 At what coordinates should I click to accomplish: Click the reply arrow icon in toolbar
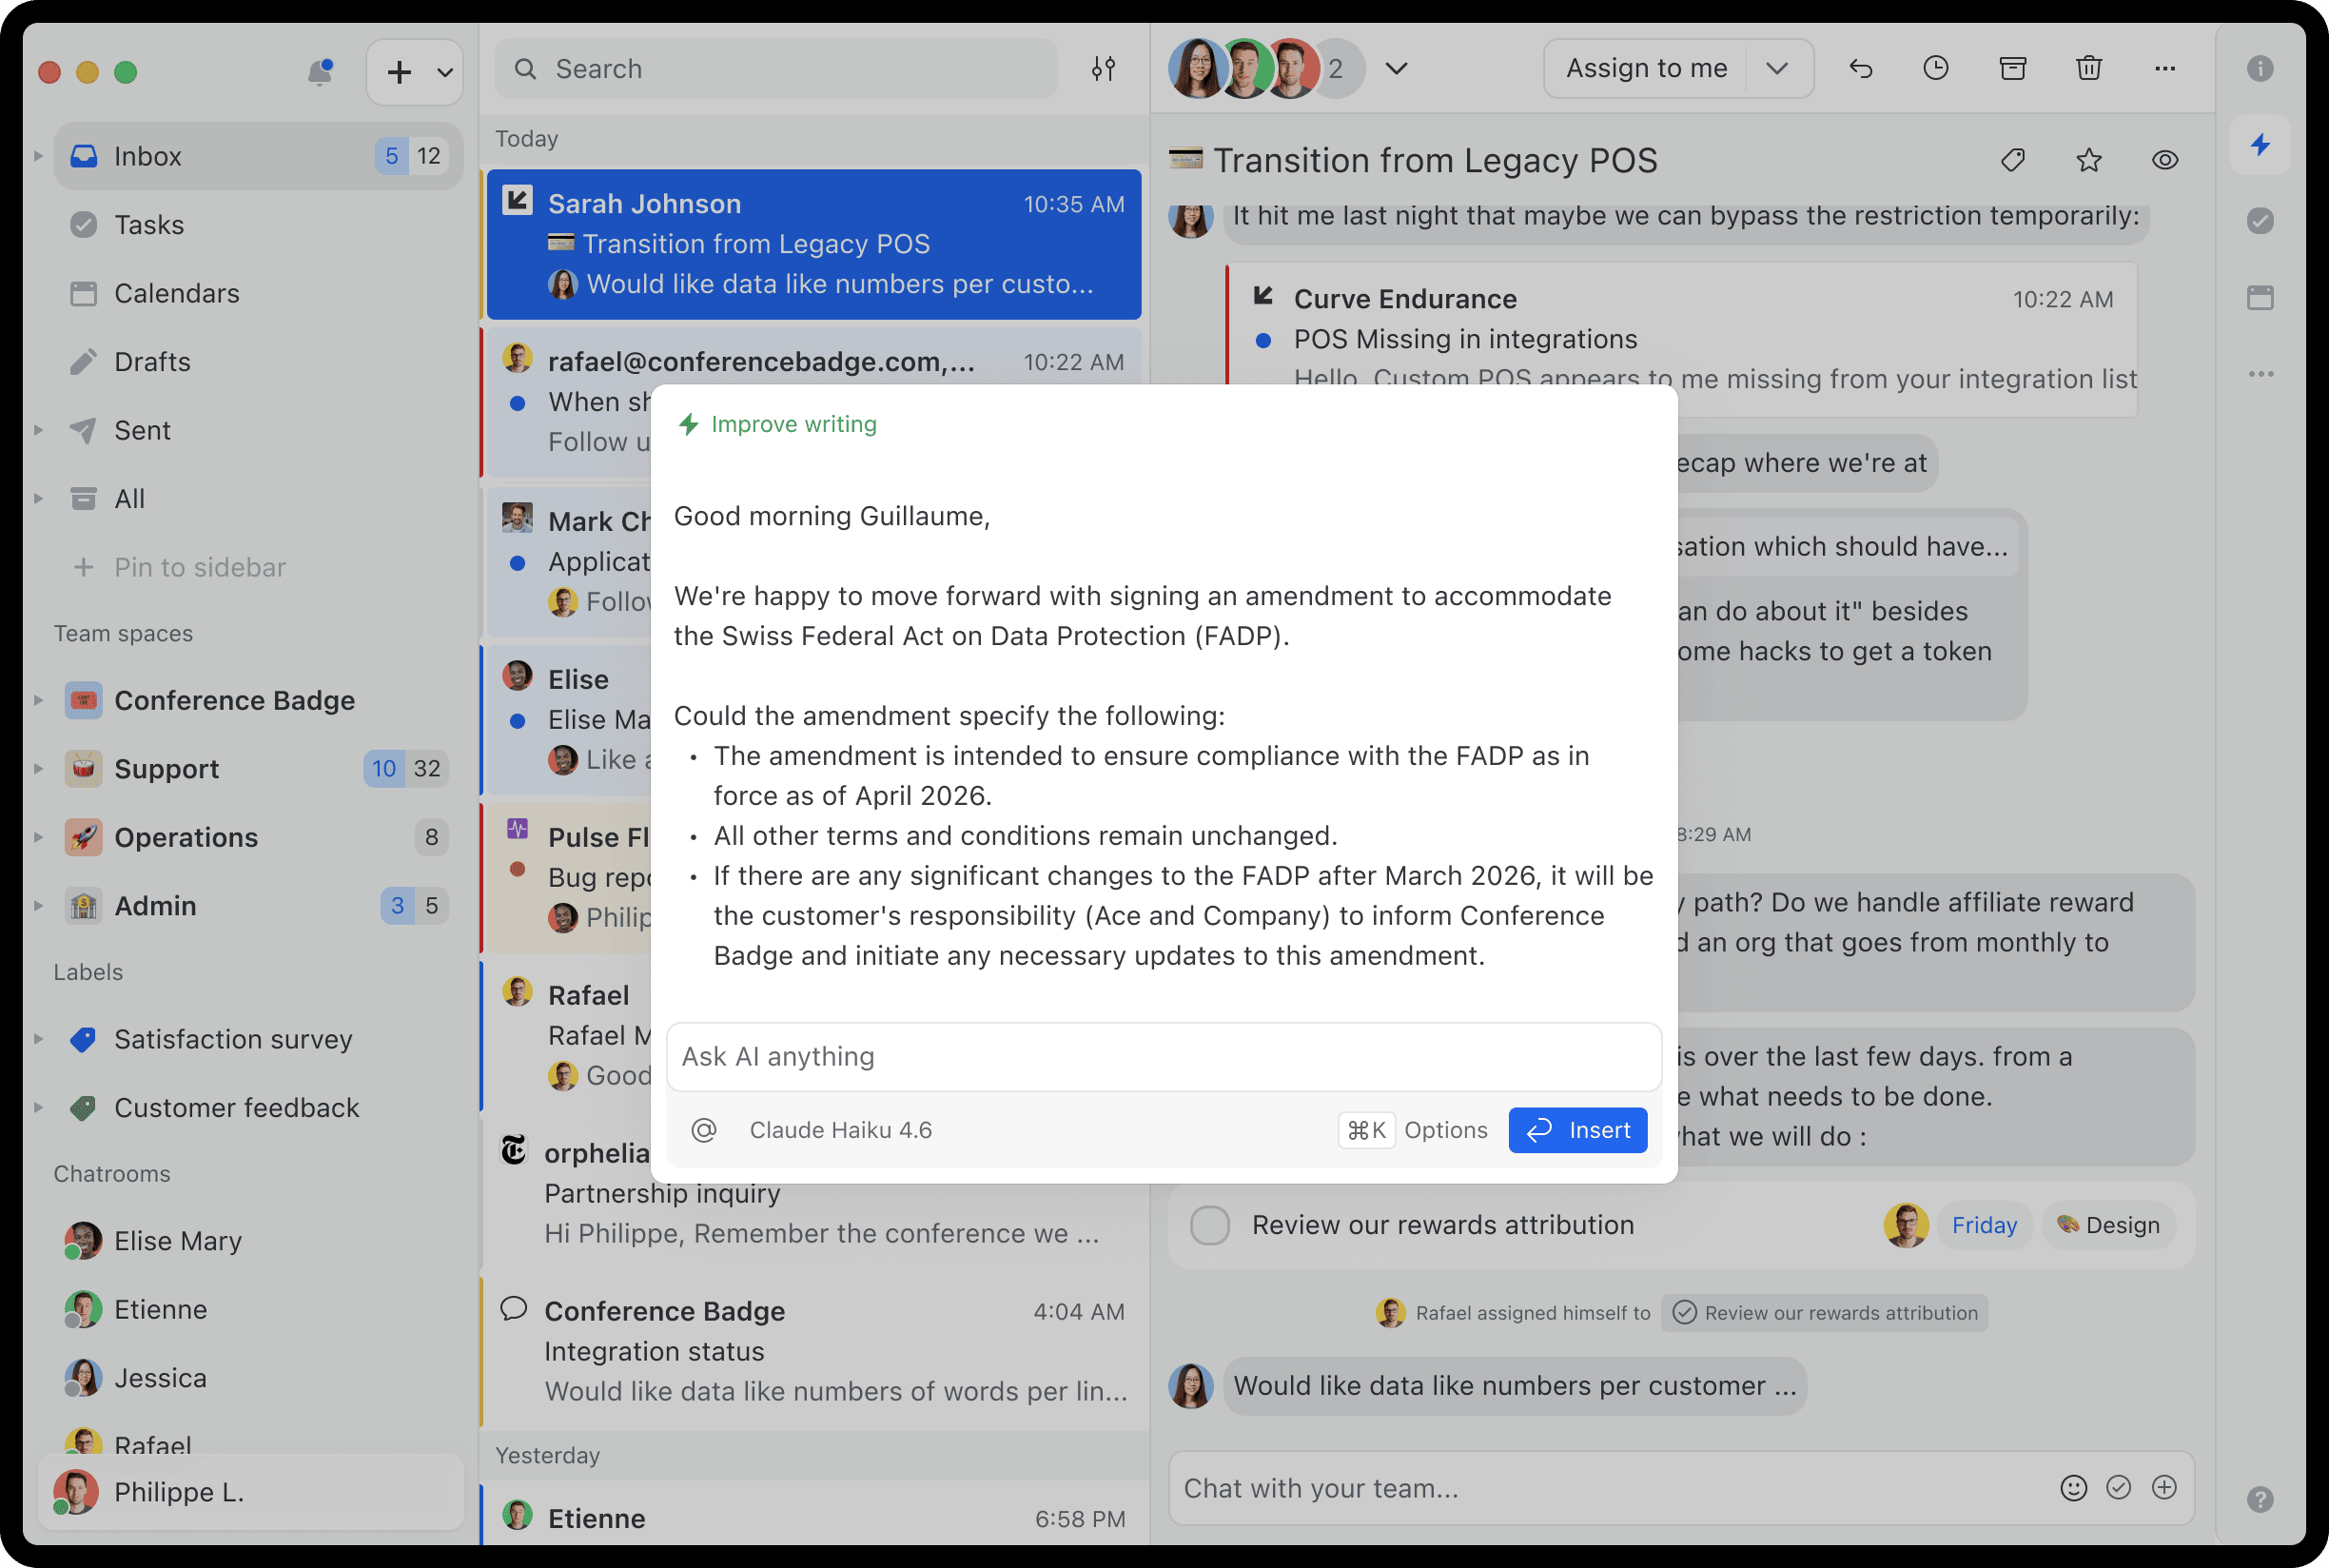coord(1860,69)
